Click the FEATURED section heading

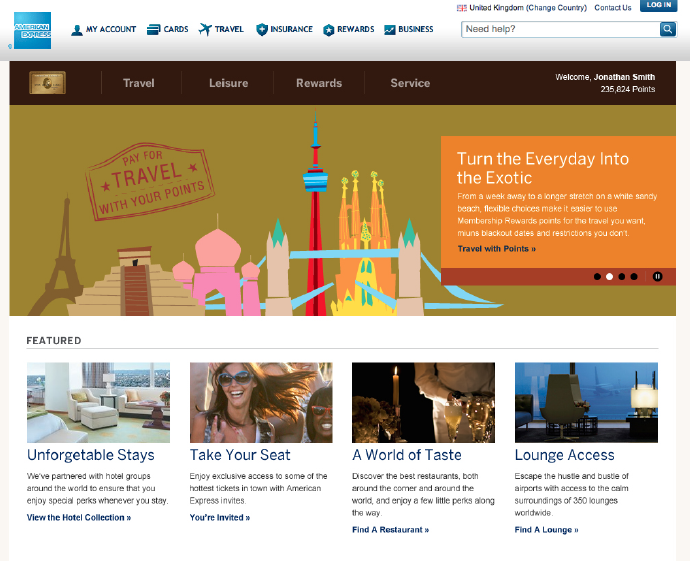54,341
